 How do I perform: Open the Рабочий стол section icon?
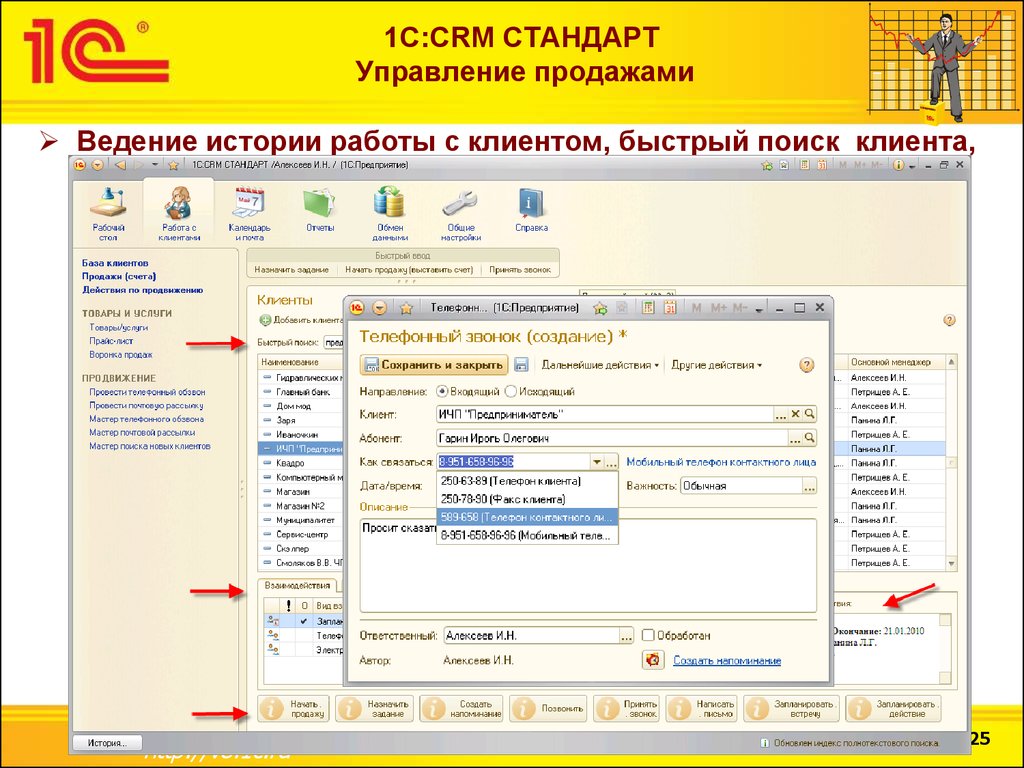coord(108,204)
